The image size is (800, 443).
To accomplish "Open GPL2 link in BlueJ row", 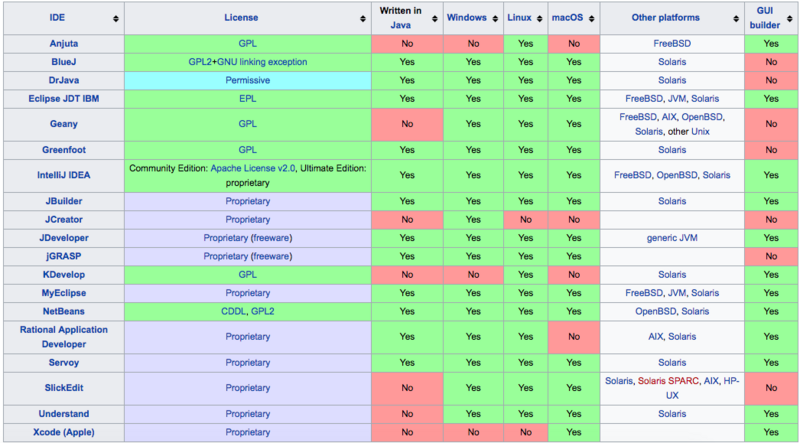I will click(200, 62).
